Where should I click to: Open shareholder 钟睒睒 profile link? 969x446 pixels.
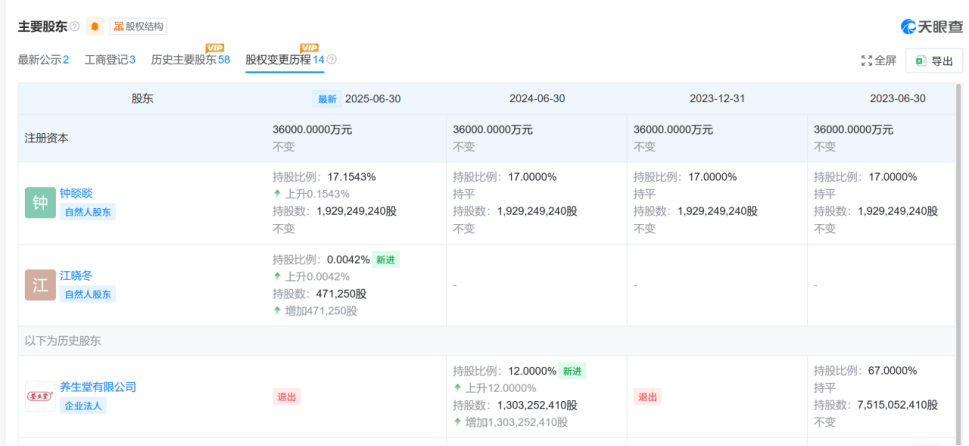[76, 194]
